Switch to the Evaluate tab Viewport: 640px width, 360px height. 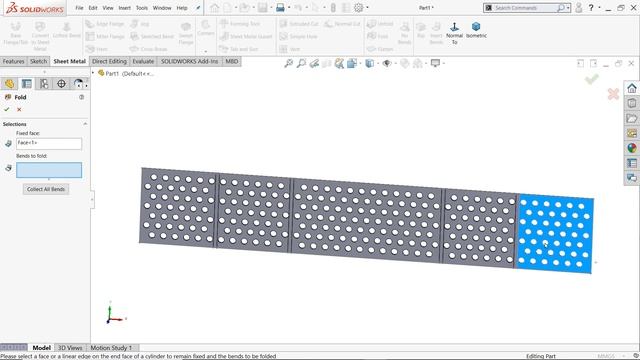coord(143,61)
